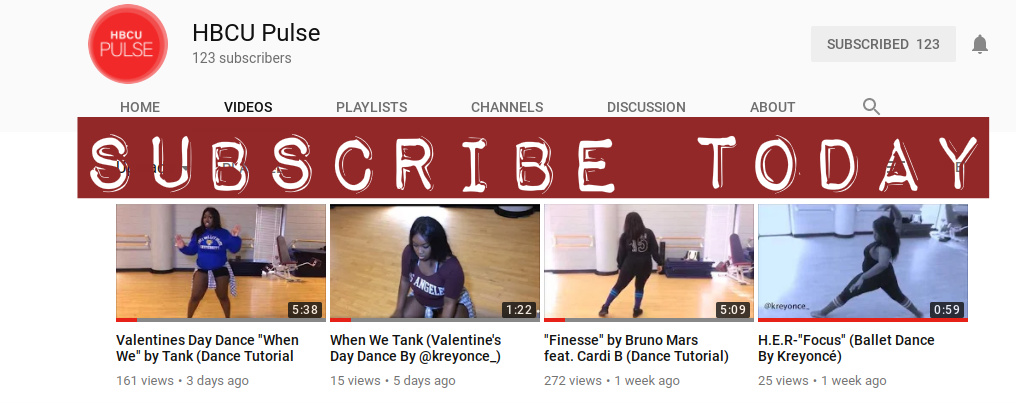Viewport: 1016px width, 405px height.
Task: Open the When We Tank title link
Action: [x=416, y=348]
